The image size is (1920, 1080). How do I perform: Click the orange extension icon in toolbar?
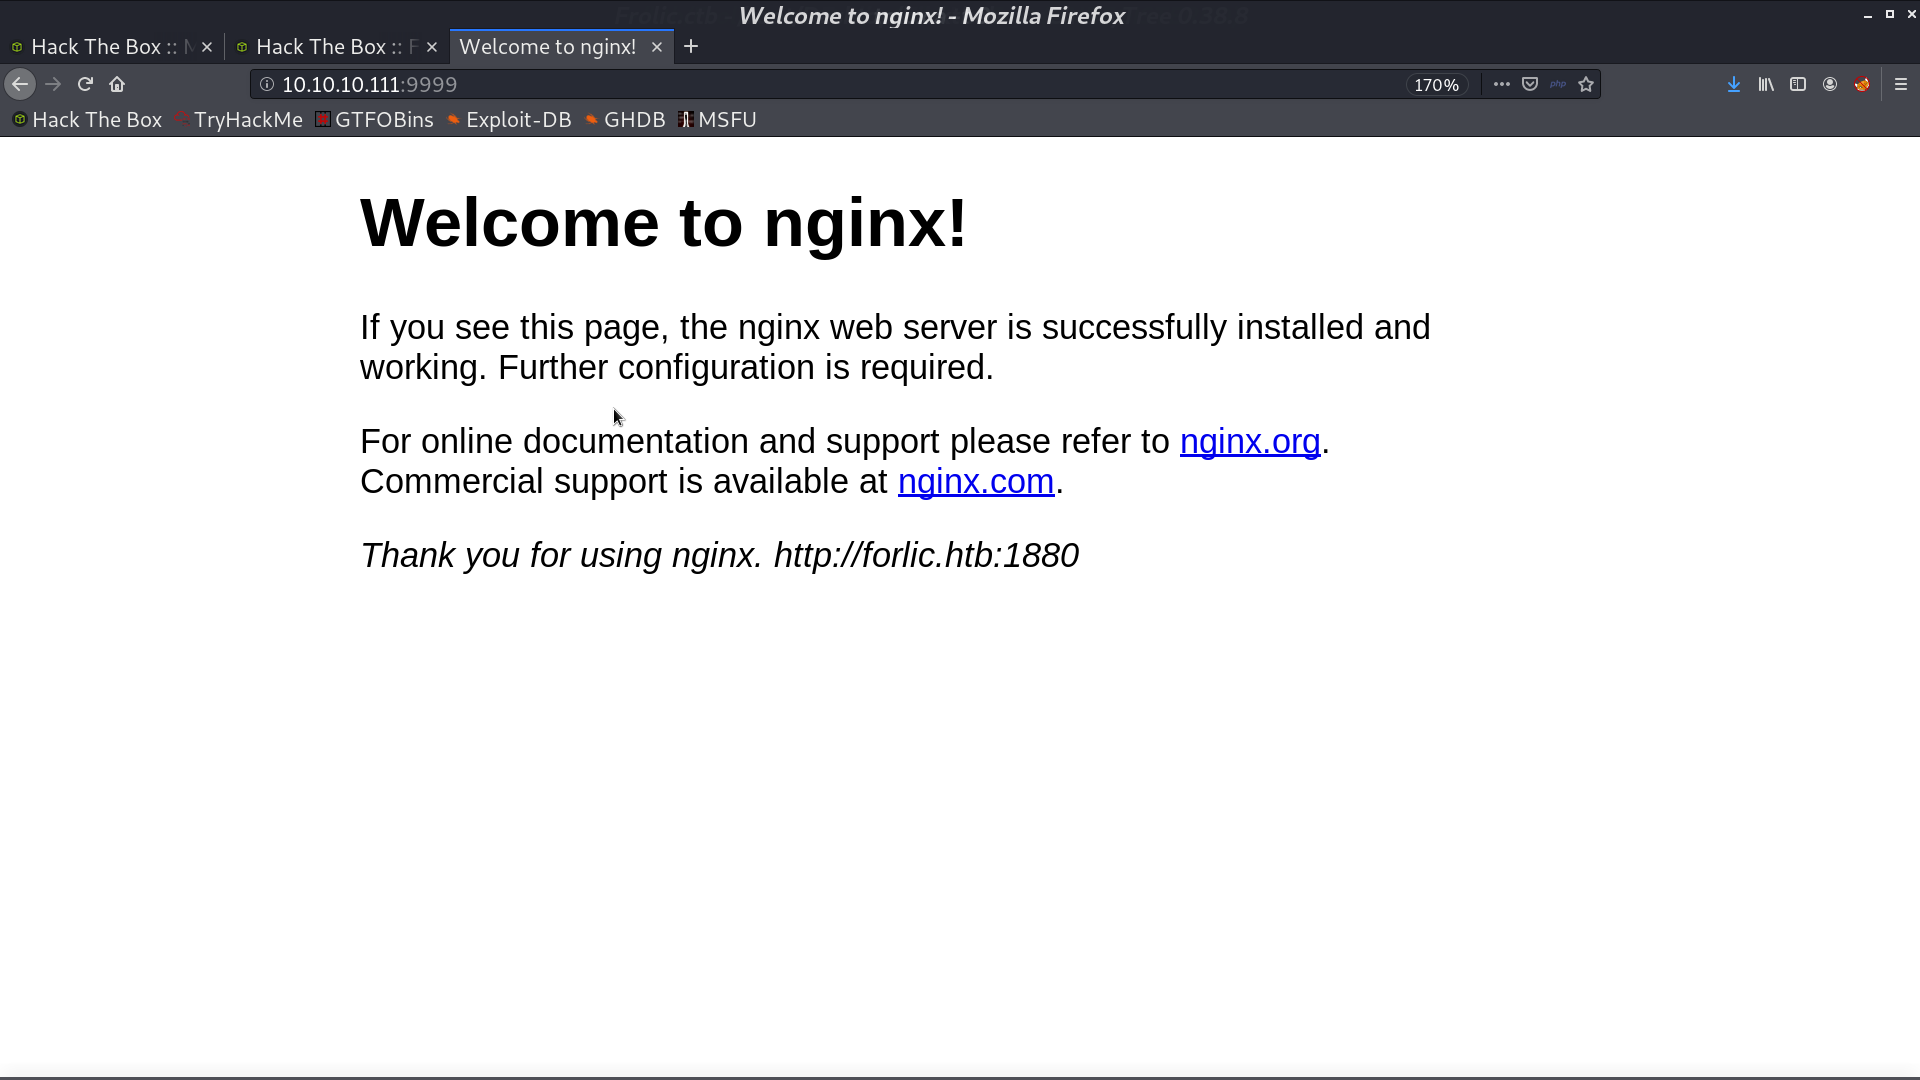1862,85
